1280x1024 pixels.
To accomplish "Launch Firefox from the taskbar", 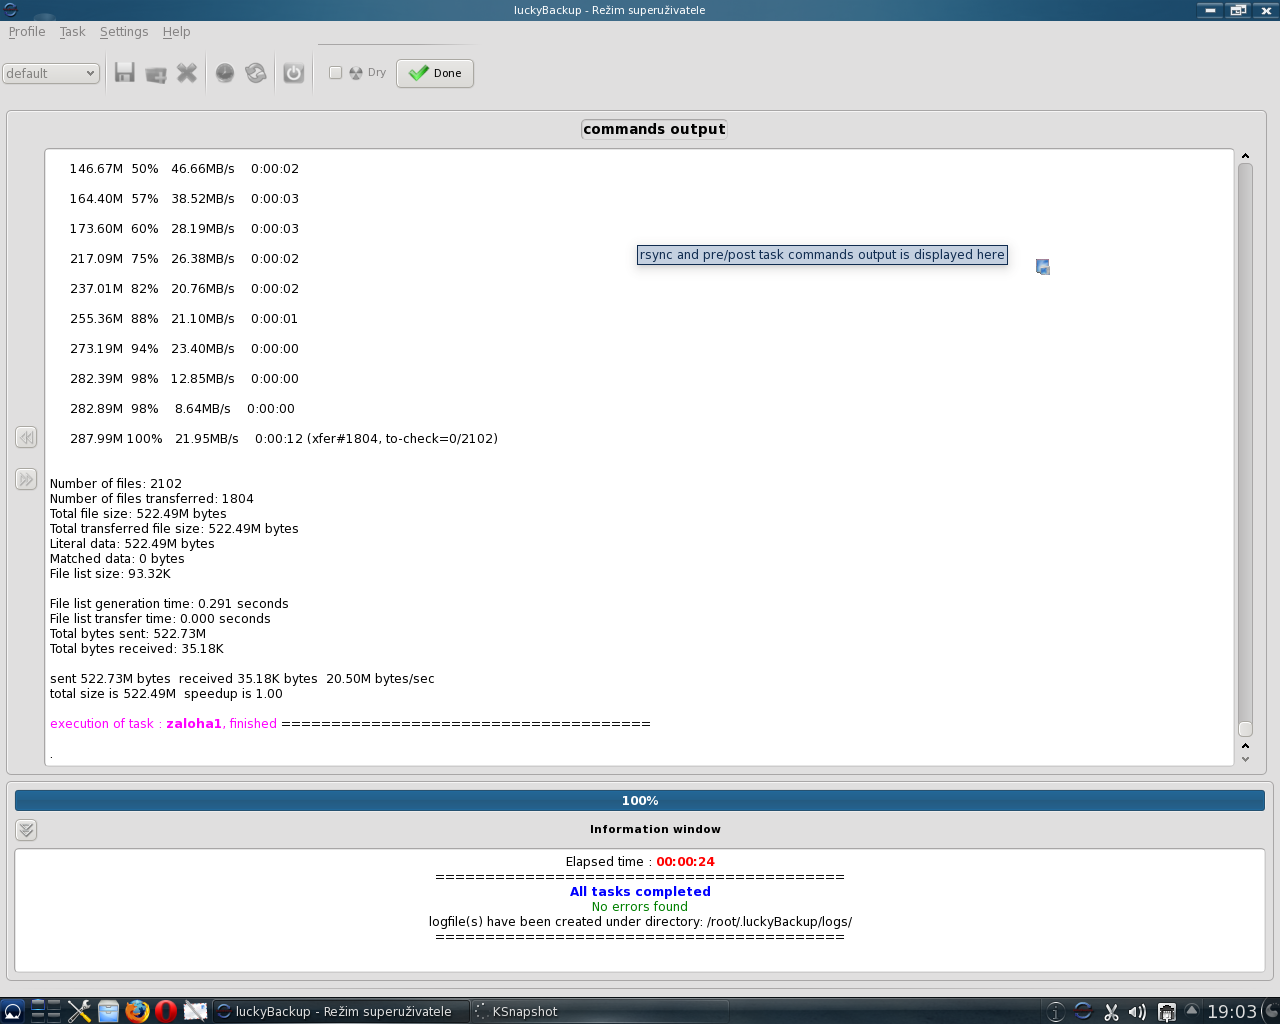I will point(137,1011).
